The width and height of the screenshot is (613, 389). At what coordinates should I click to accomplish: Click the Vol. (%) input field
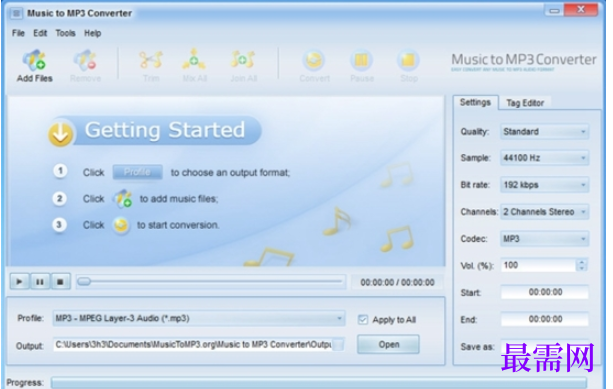tap(538, 265)
